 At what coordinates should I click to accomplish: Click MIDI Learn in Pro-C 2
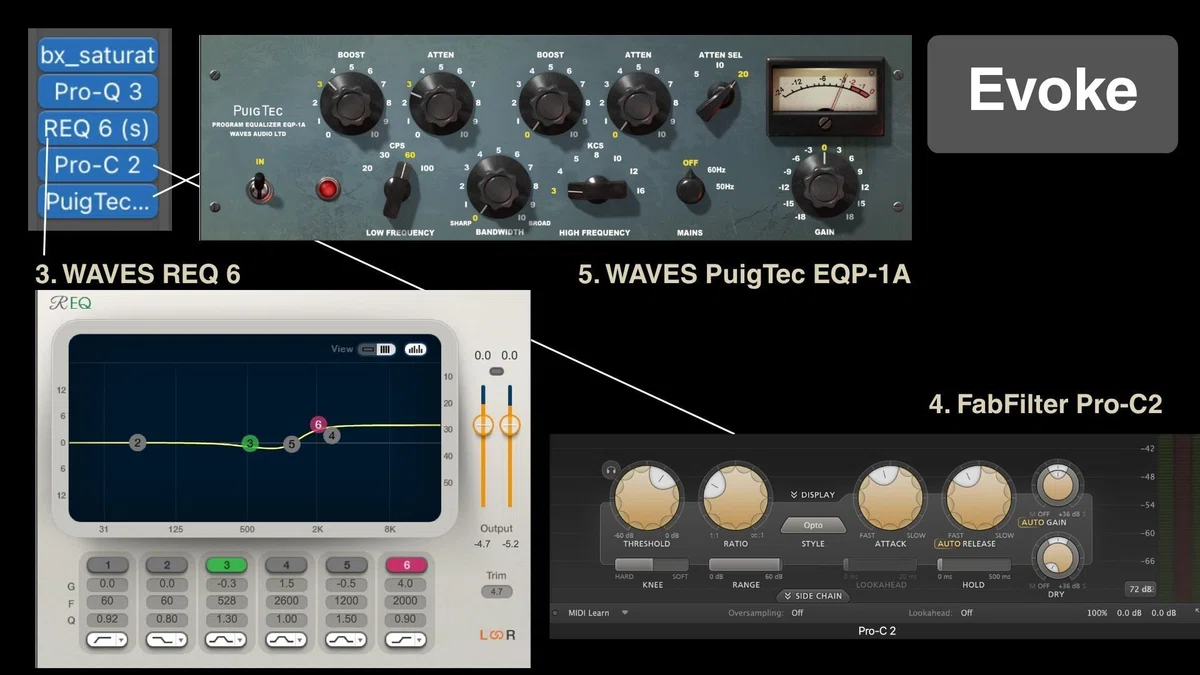coord(589,612)
